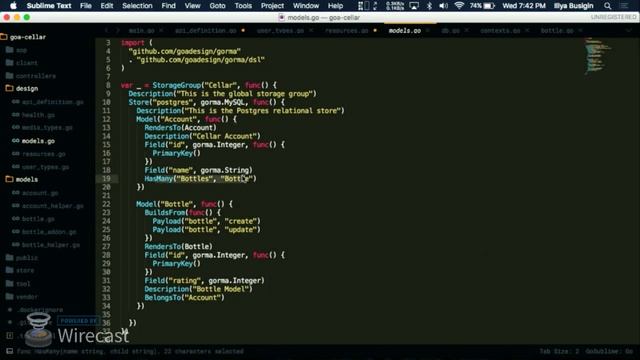The height and width of the screenshot is (360, 640).
Task: Collapse the design folder
Action: [x=10, y=88]
